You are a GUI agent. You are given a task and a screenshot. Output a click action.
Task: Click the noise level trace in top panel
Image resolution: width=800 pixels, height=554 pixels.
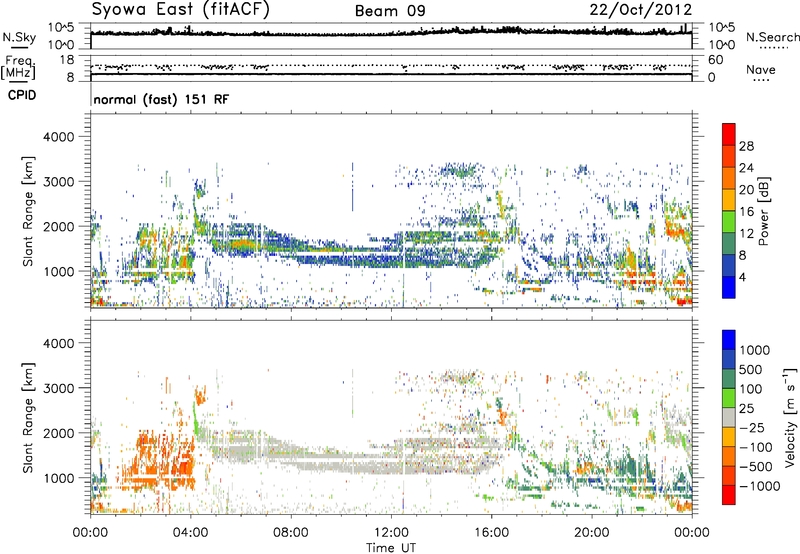pyautogui.click(x=391, y=33)
